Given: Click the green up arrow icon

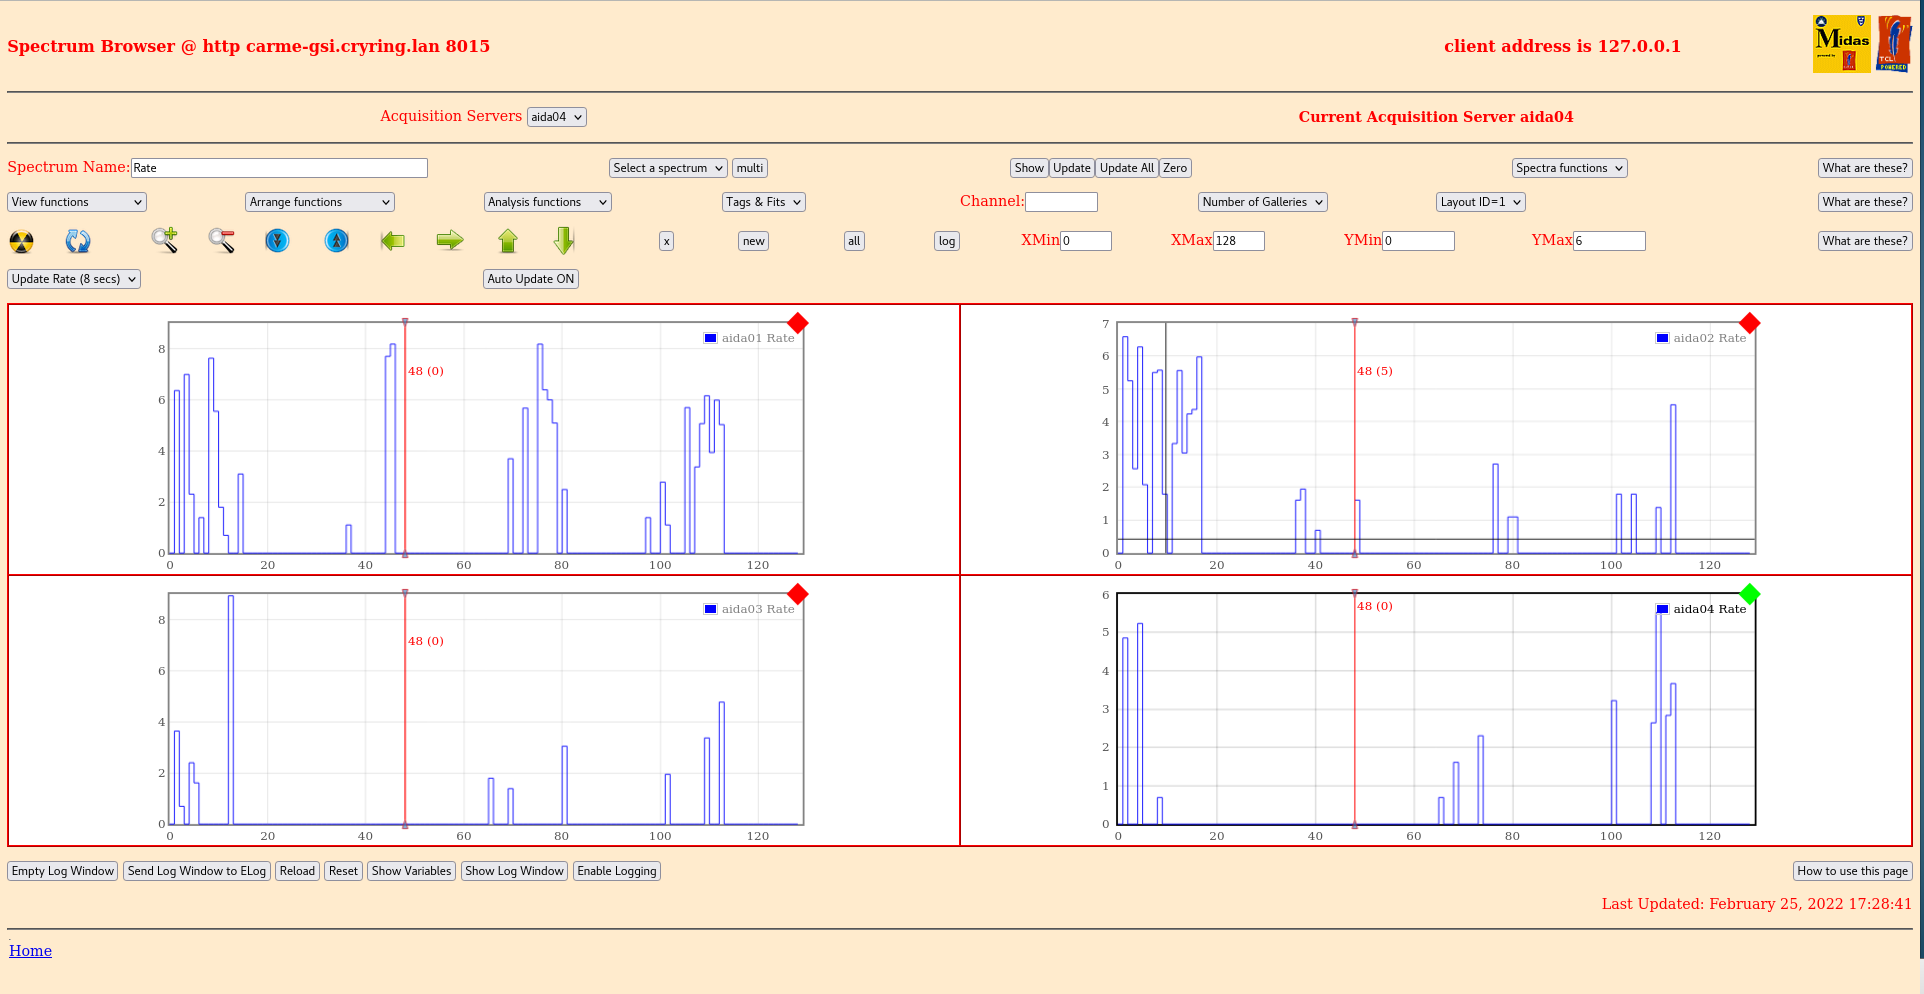Looking at the screenshot, I should coord(508,240).
